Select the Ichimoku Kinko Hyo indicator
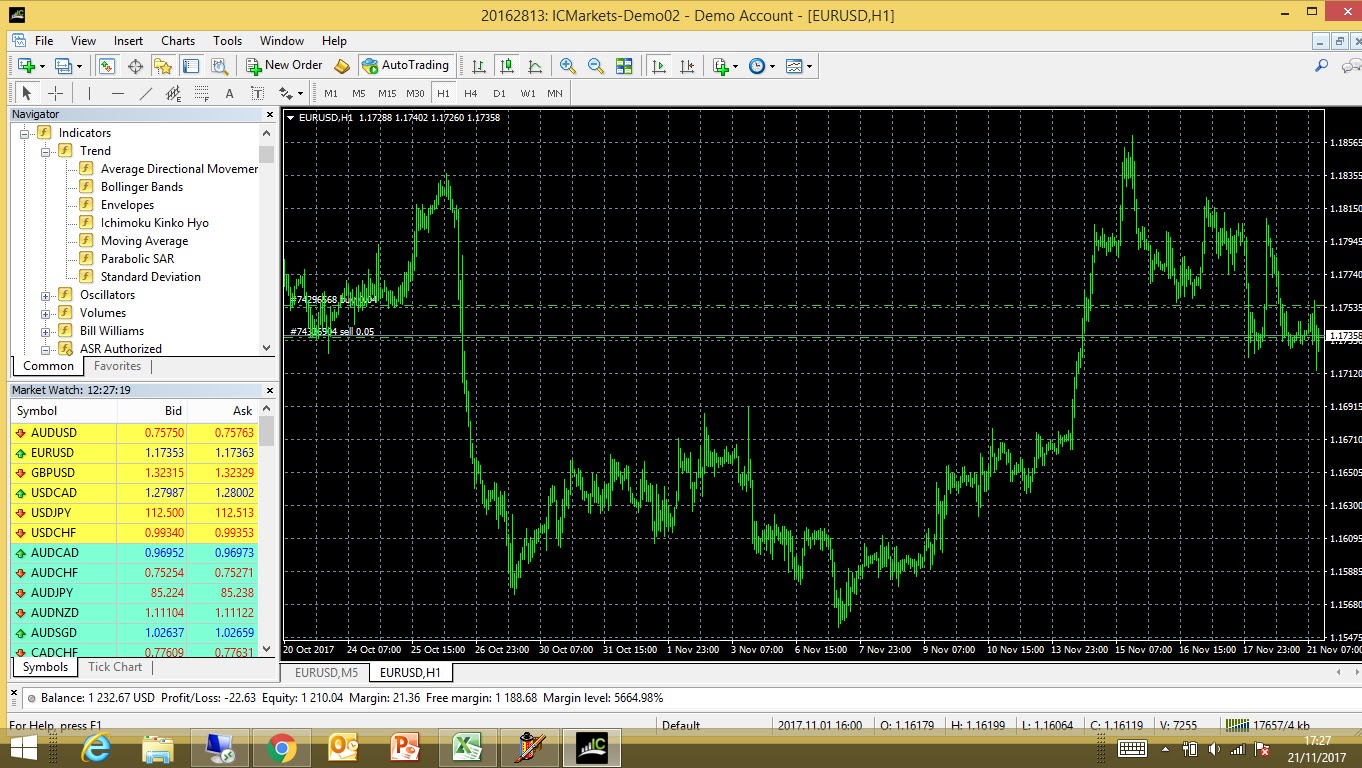Viewport: 1362px width, 768px height. 155,223
